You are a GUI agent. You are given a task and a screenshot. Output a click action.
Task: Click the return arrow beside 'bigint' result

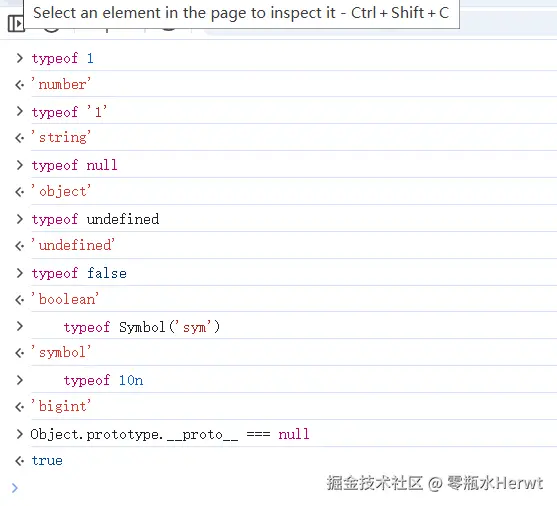point(20,407)
